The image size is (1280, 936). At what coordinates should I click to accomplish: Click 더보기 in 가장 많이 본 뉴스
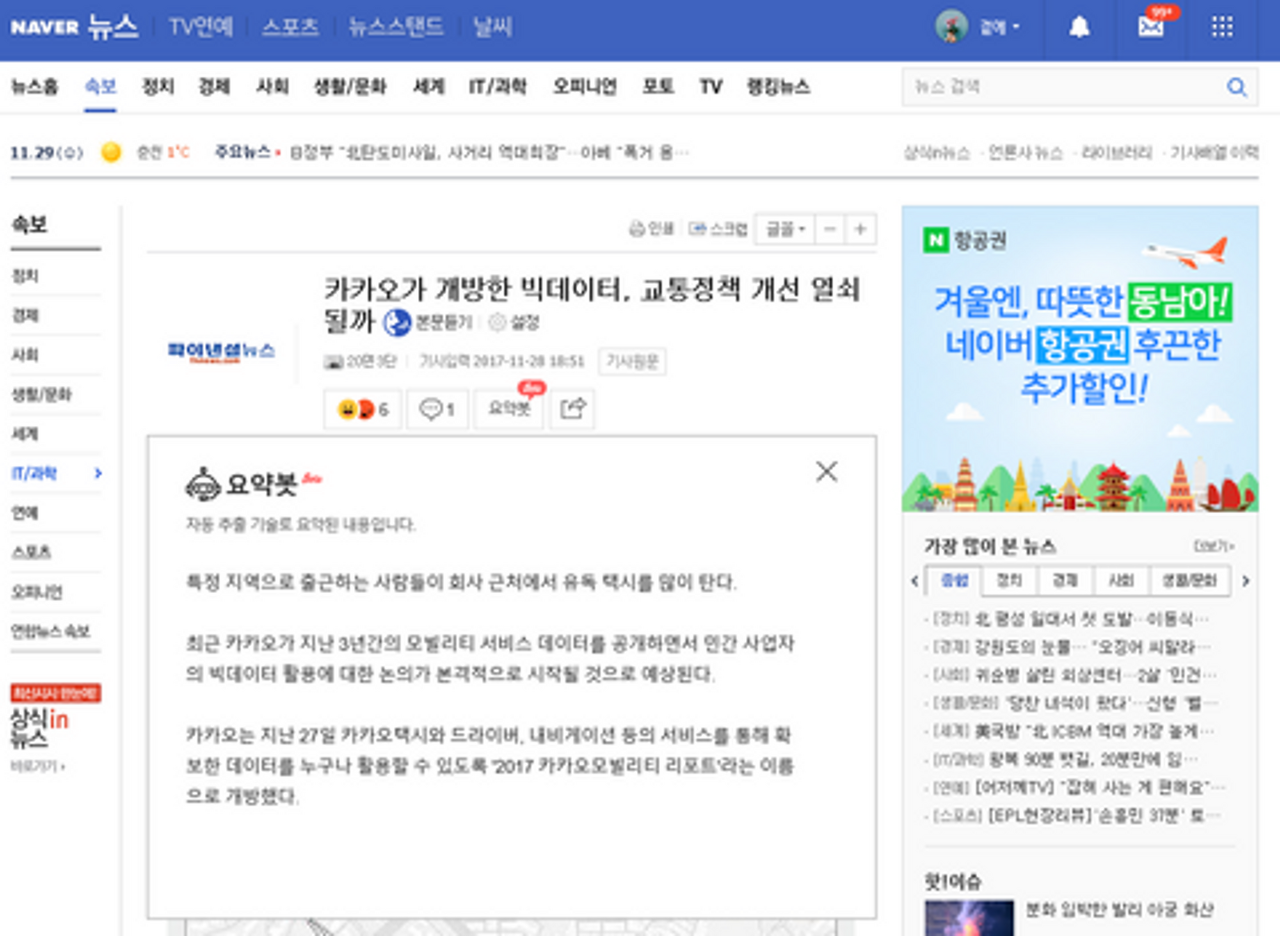[x=1213, y=546]
